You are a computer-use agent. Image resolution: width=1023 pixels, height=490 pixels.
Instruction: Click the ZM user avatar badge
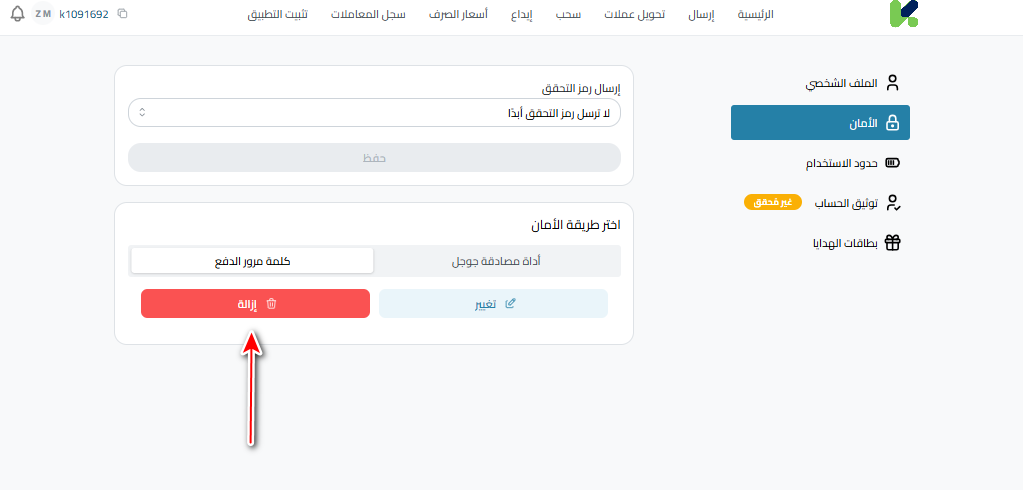point(43,15)
